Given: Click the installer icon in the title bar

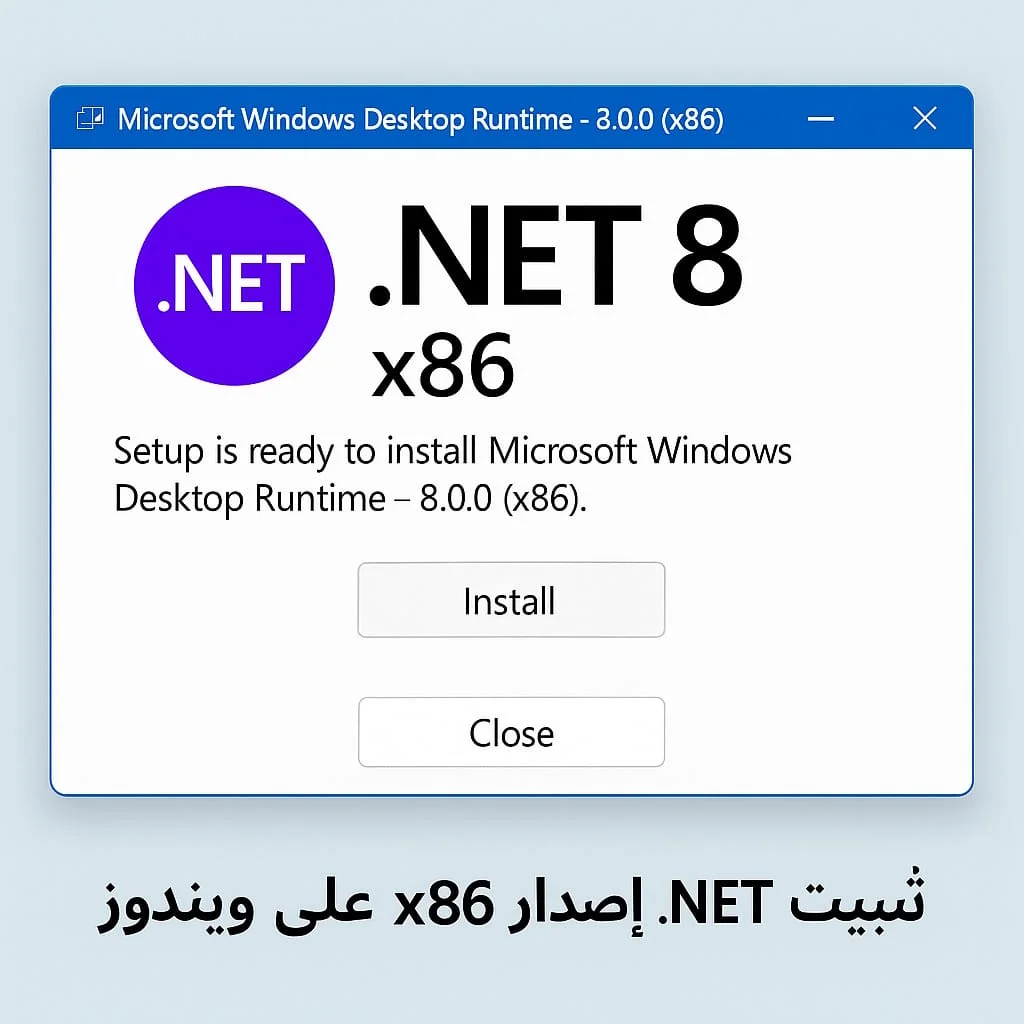Looking at the screenshot, I should pos(90,120).
